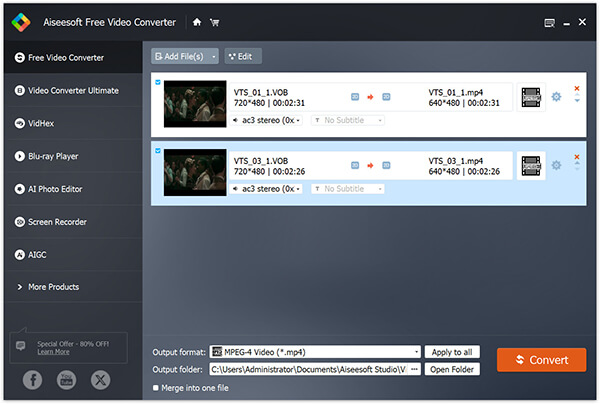Click the special offer chat bubble icon

pyautogui.click(x=21, y=346)
